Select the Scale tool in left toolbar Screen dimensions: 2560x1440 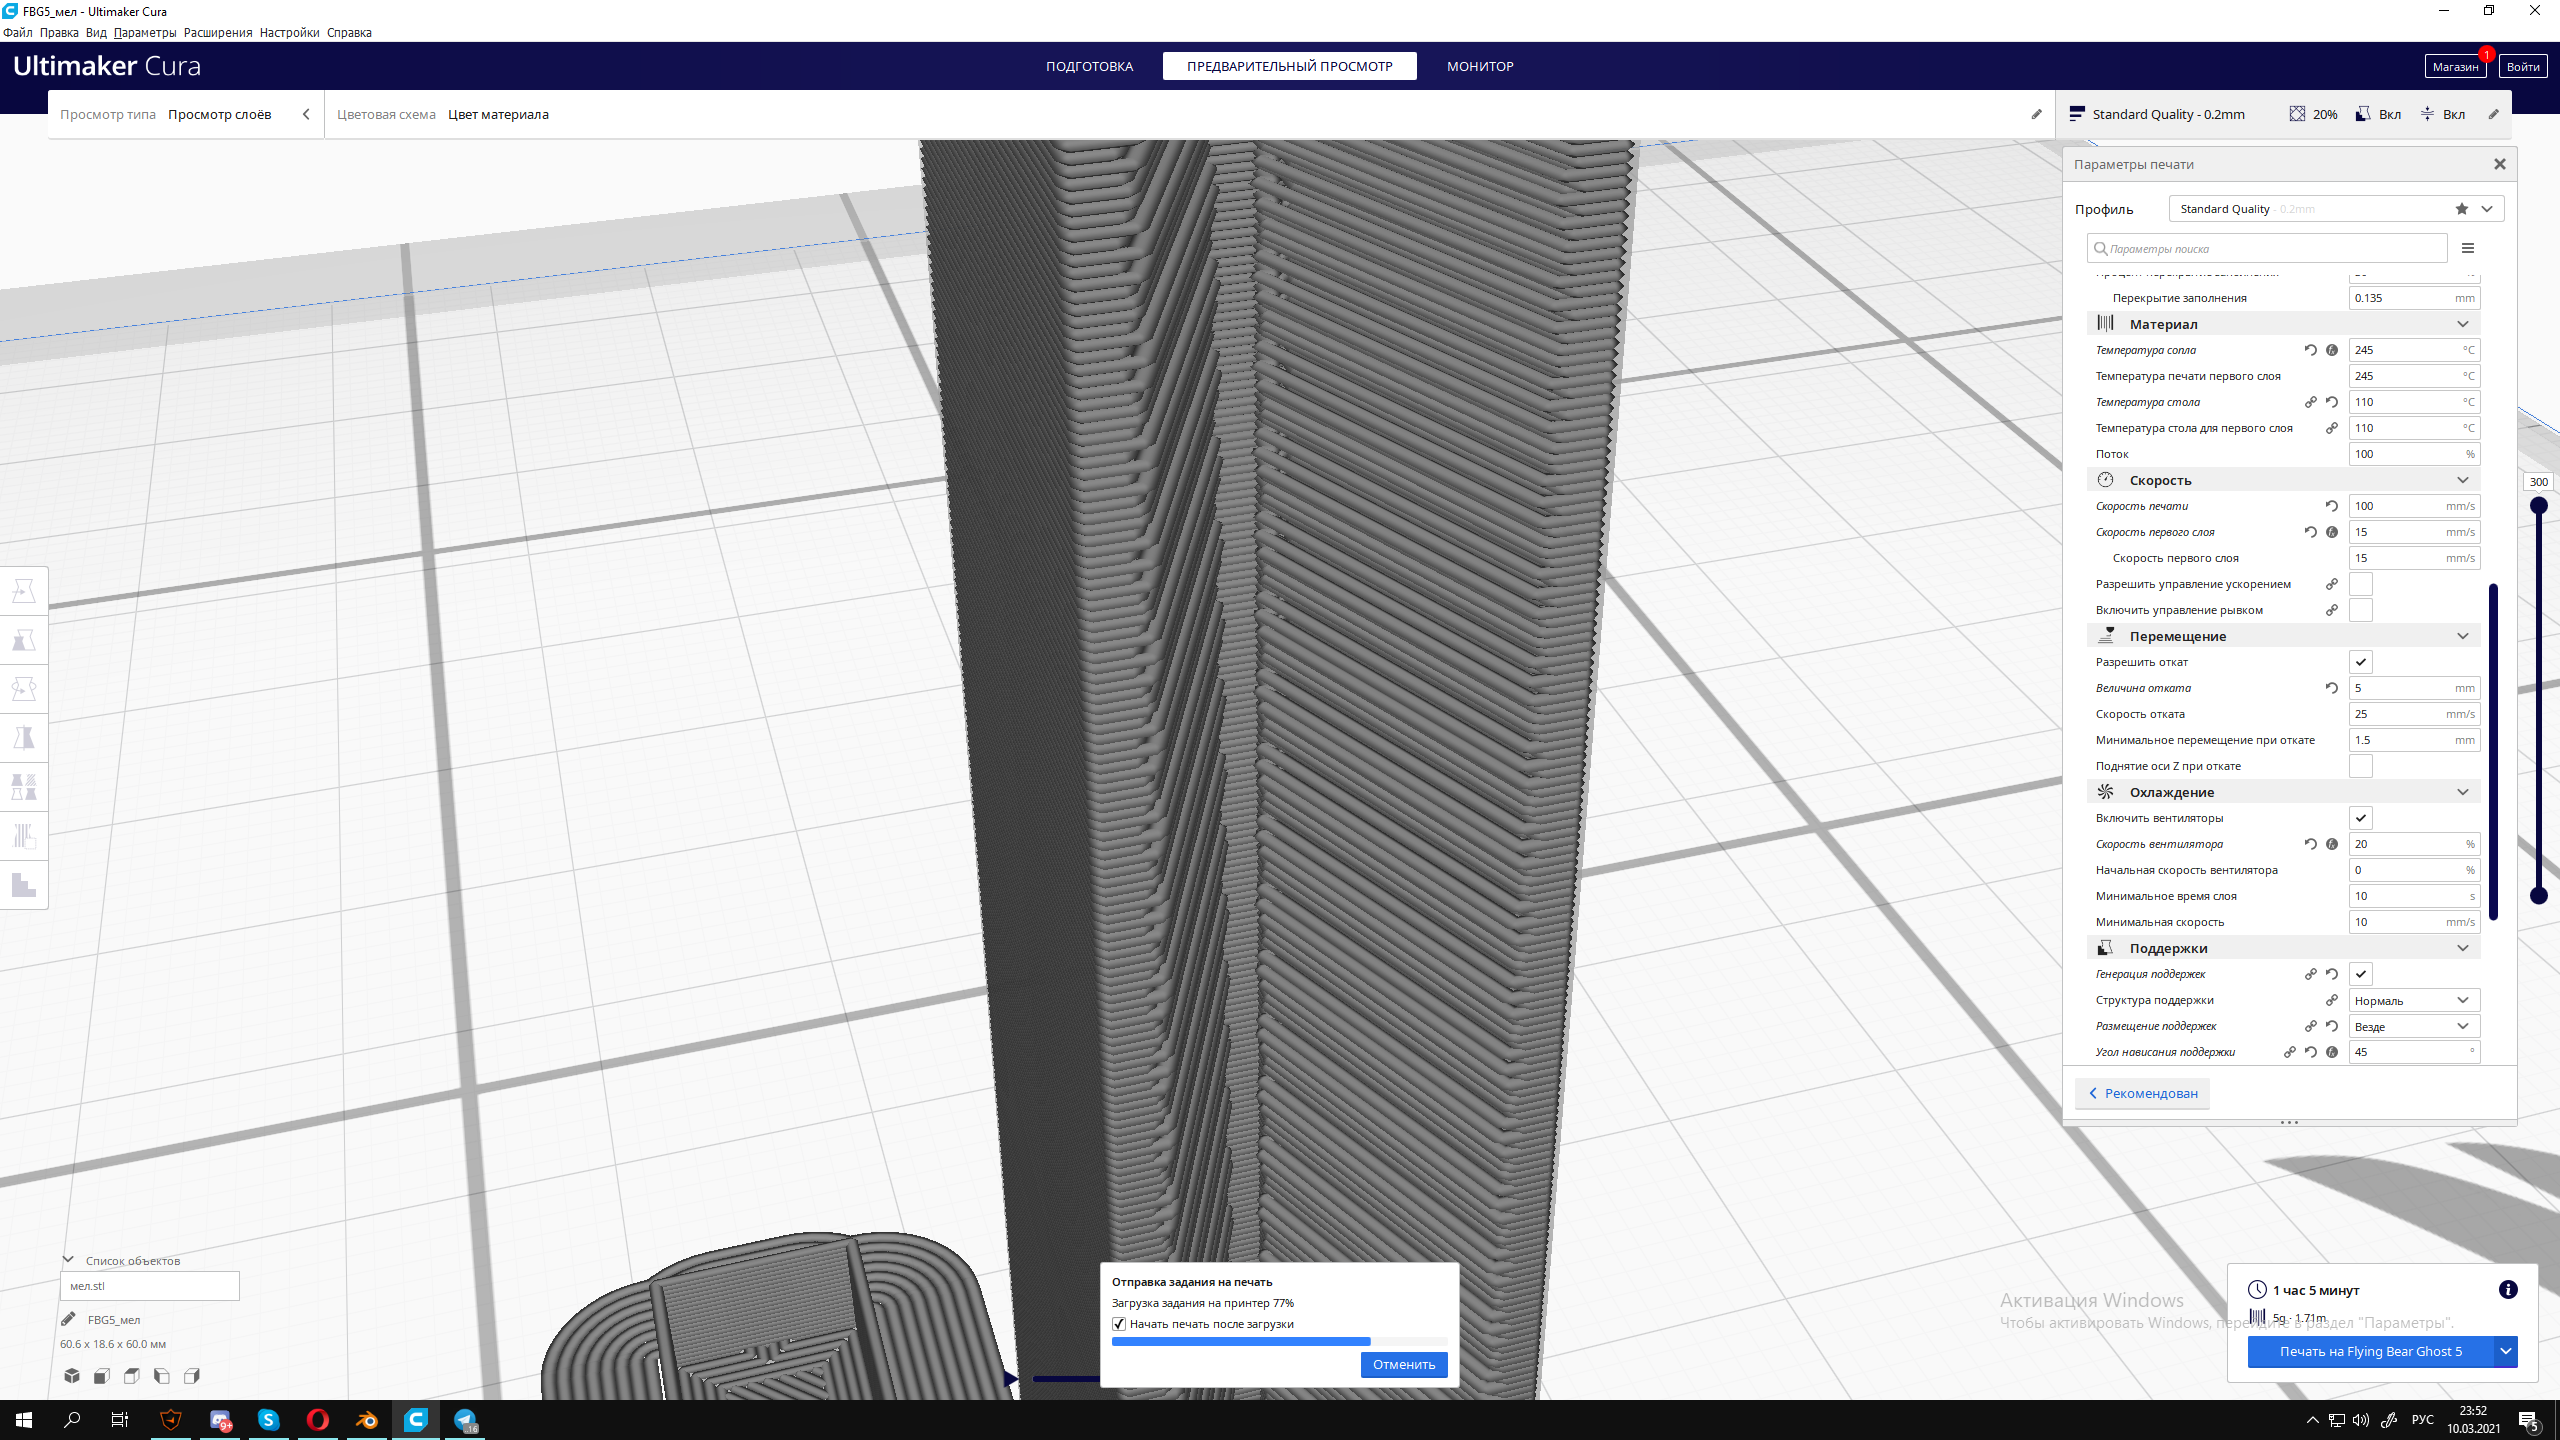click(24, 640)
